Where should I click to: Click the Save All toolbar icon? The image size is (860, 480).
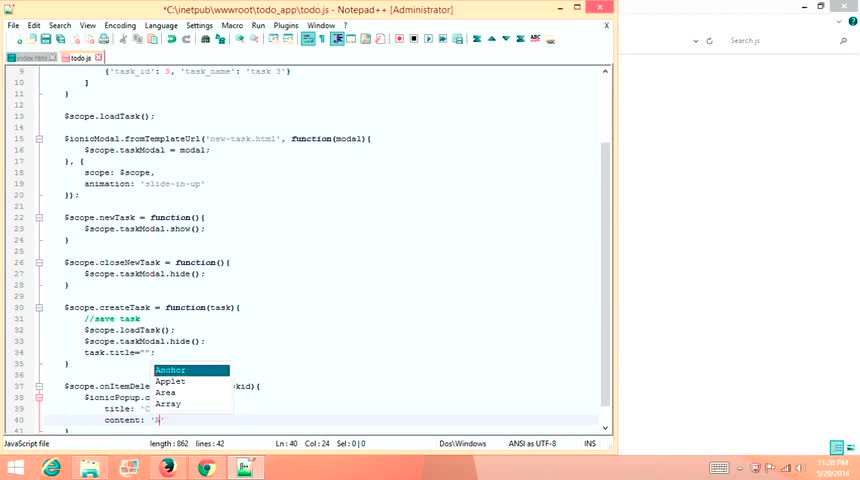tap(61, 39)
